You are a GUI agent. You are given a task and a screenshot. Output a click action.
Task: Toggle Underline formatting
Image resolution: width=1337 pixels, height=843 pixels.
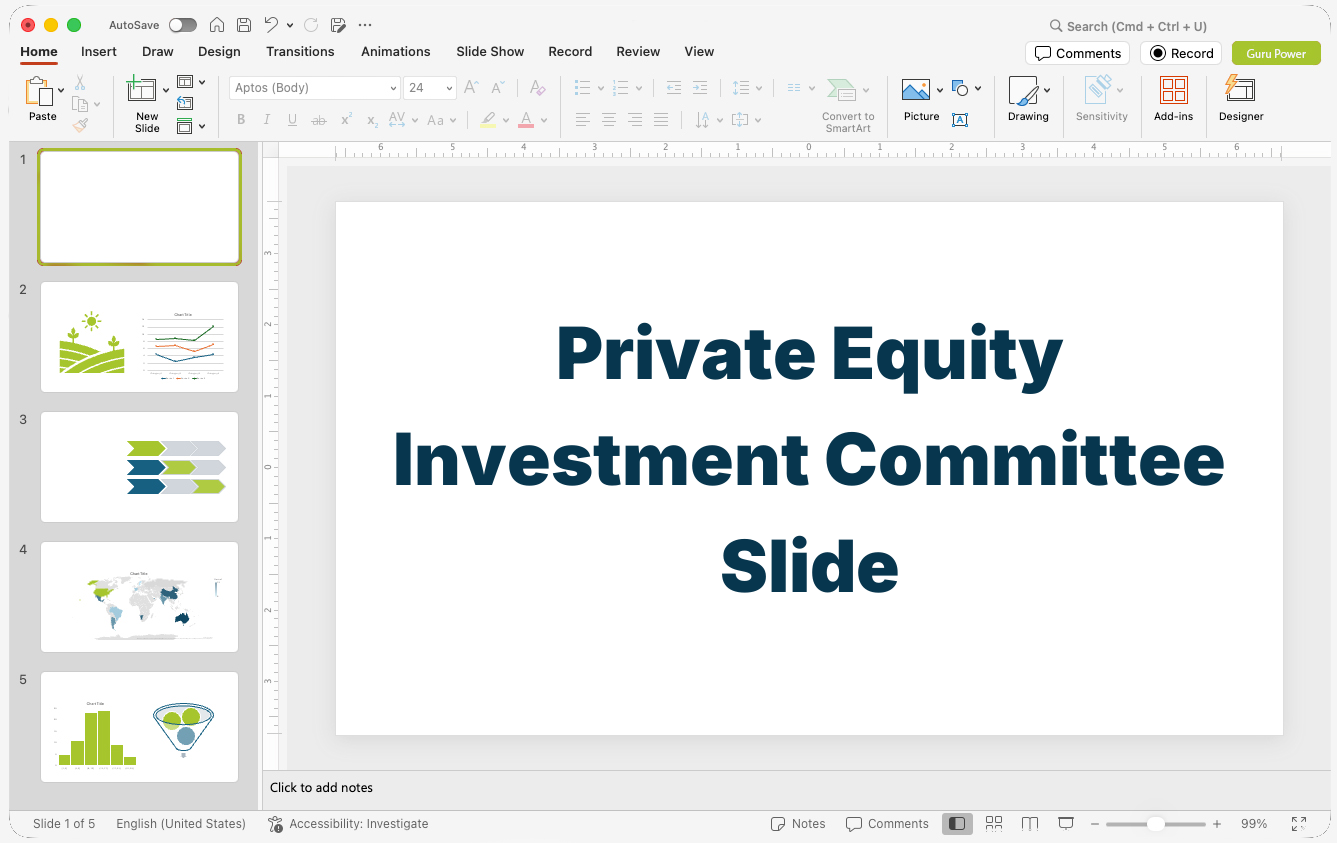[x=292, y=120]
